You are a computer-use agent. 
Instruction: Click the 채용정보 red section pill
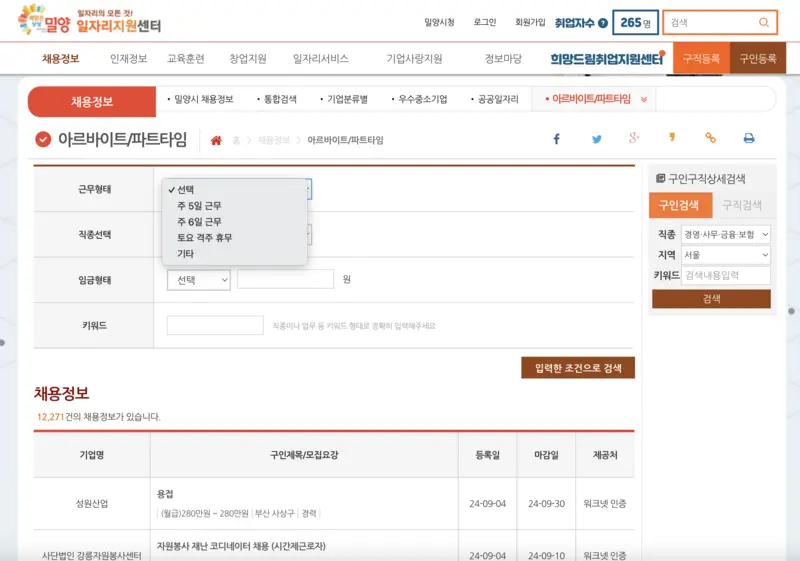point(92,101)
